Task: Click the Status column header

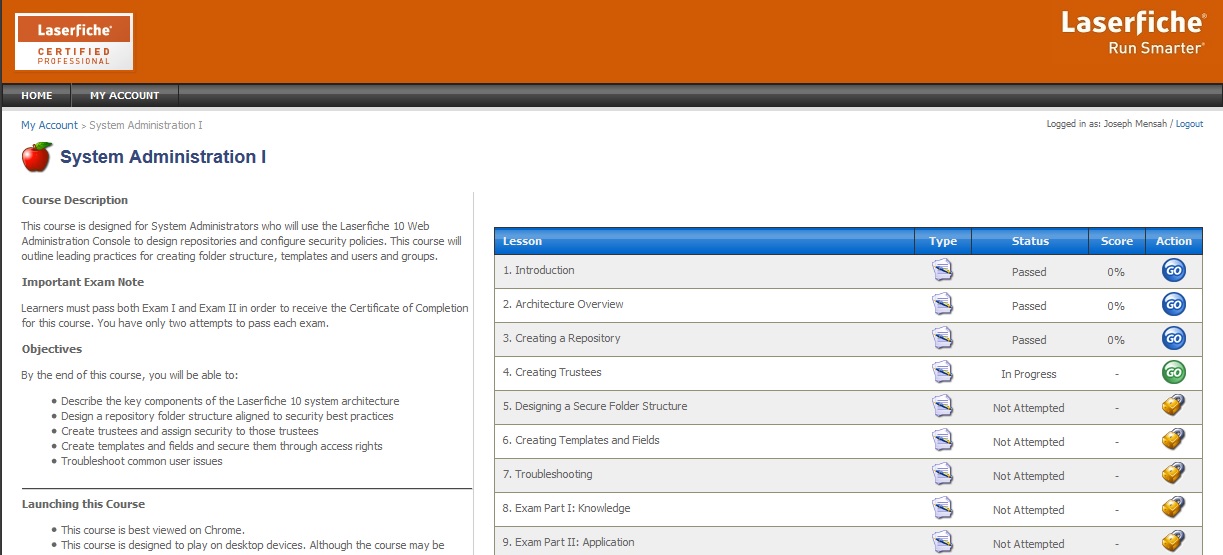Action: coord(1030,241)
